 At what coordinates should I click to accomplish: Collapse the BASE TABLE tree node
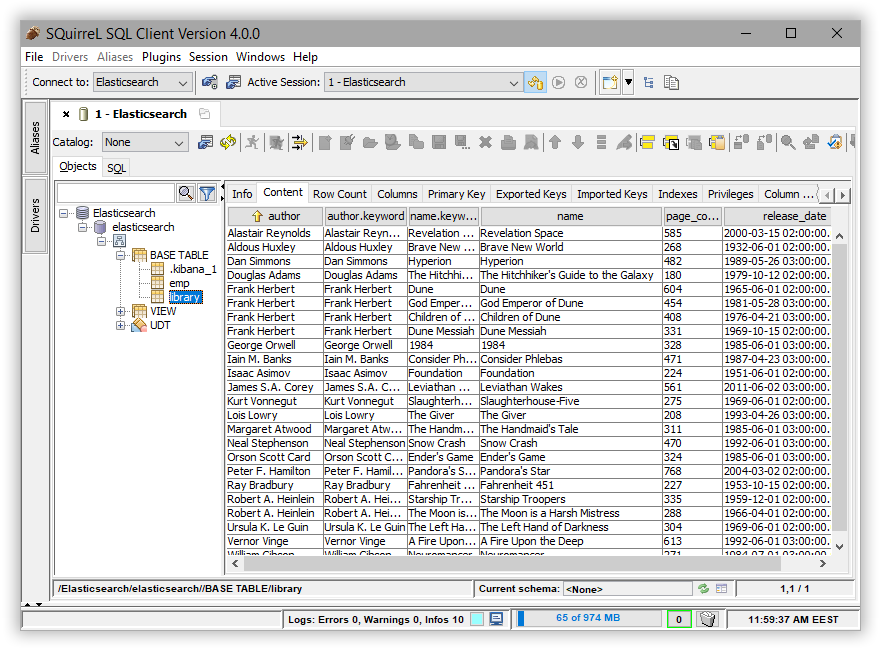pos(121,255)
